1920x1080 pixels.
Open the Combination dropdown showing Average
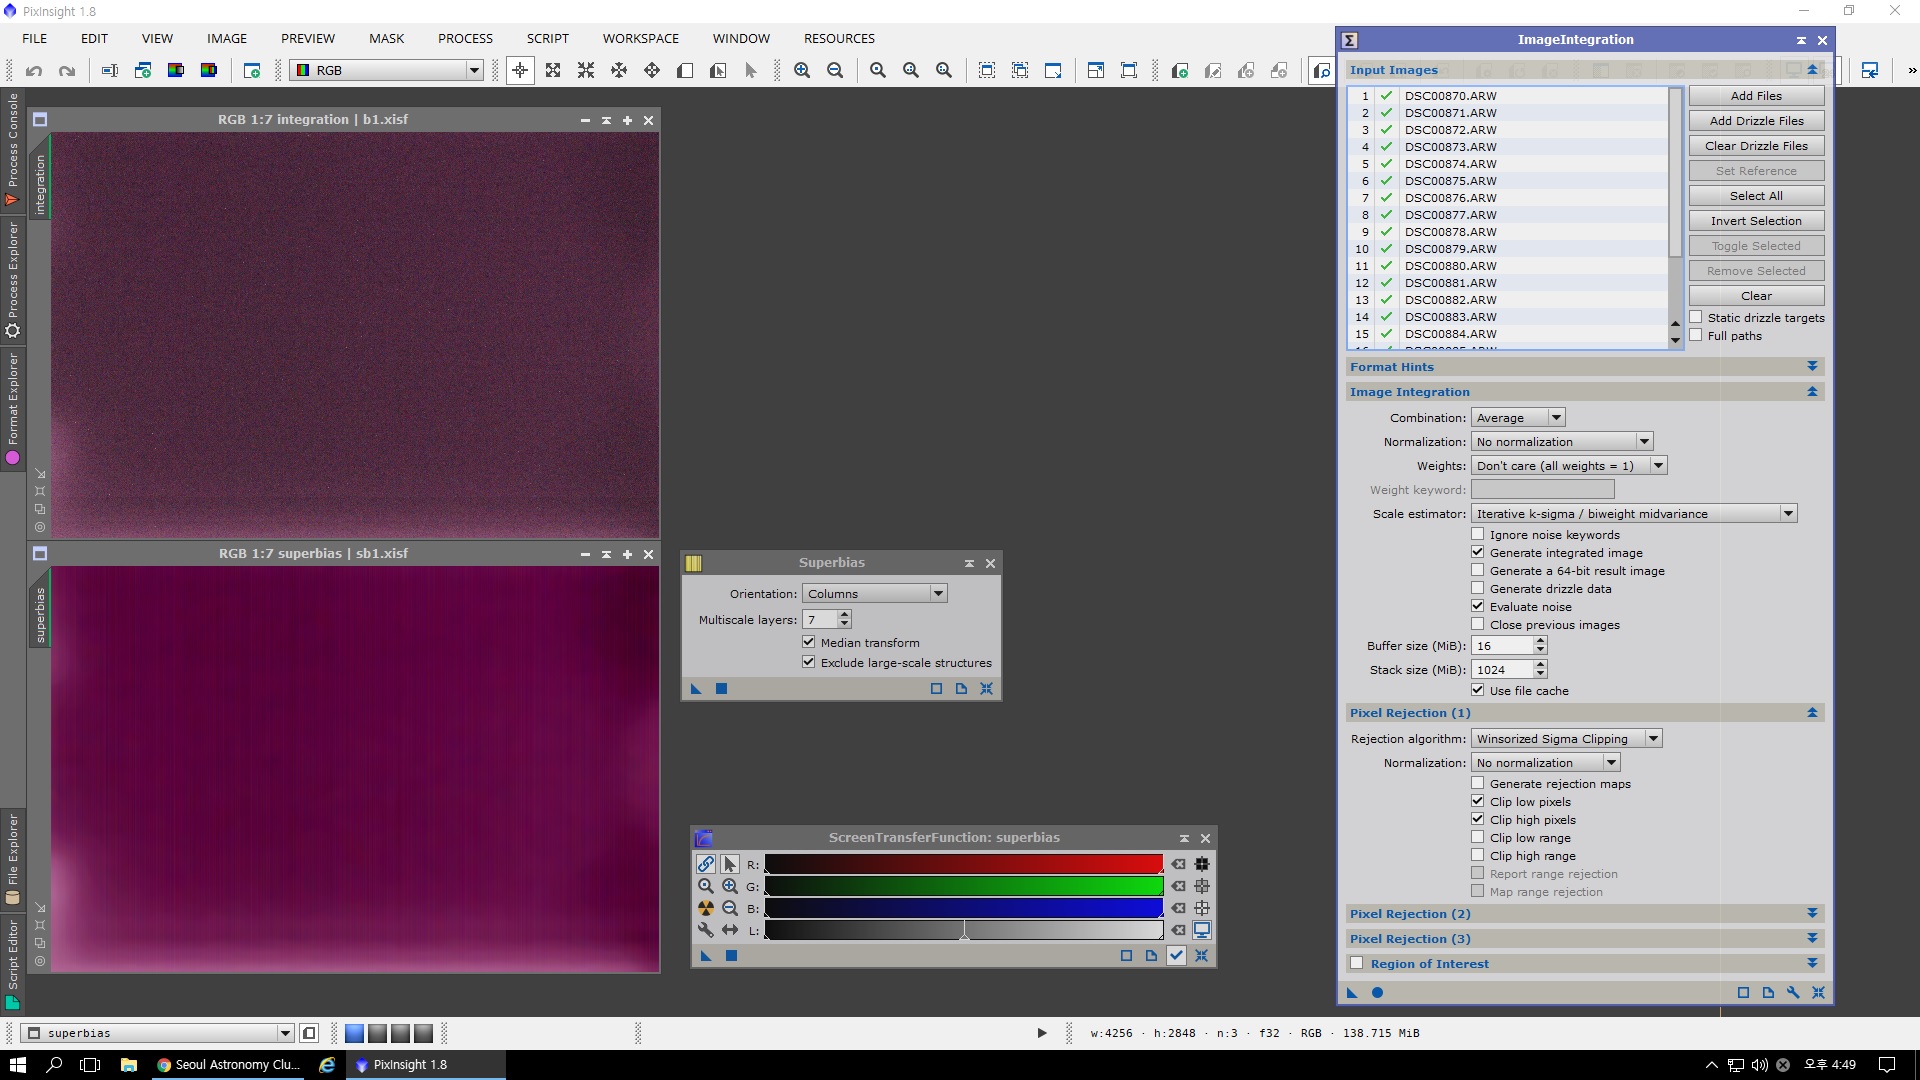[1518, 418]
